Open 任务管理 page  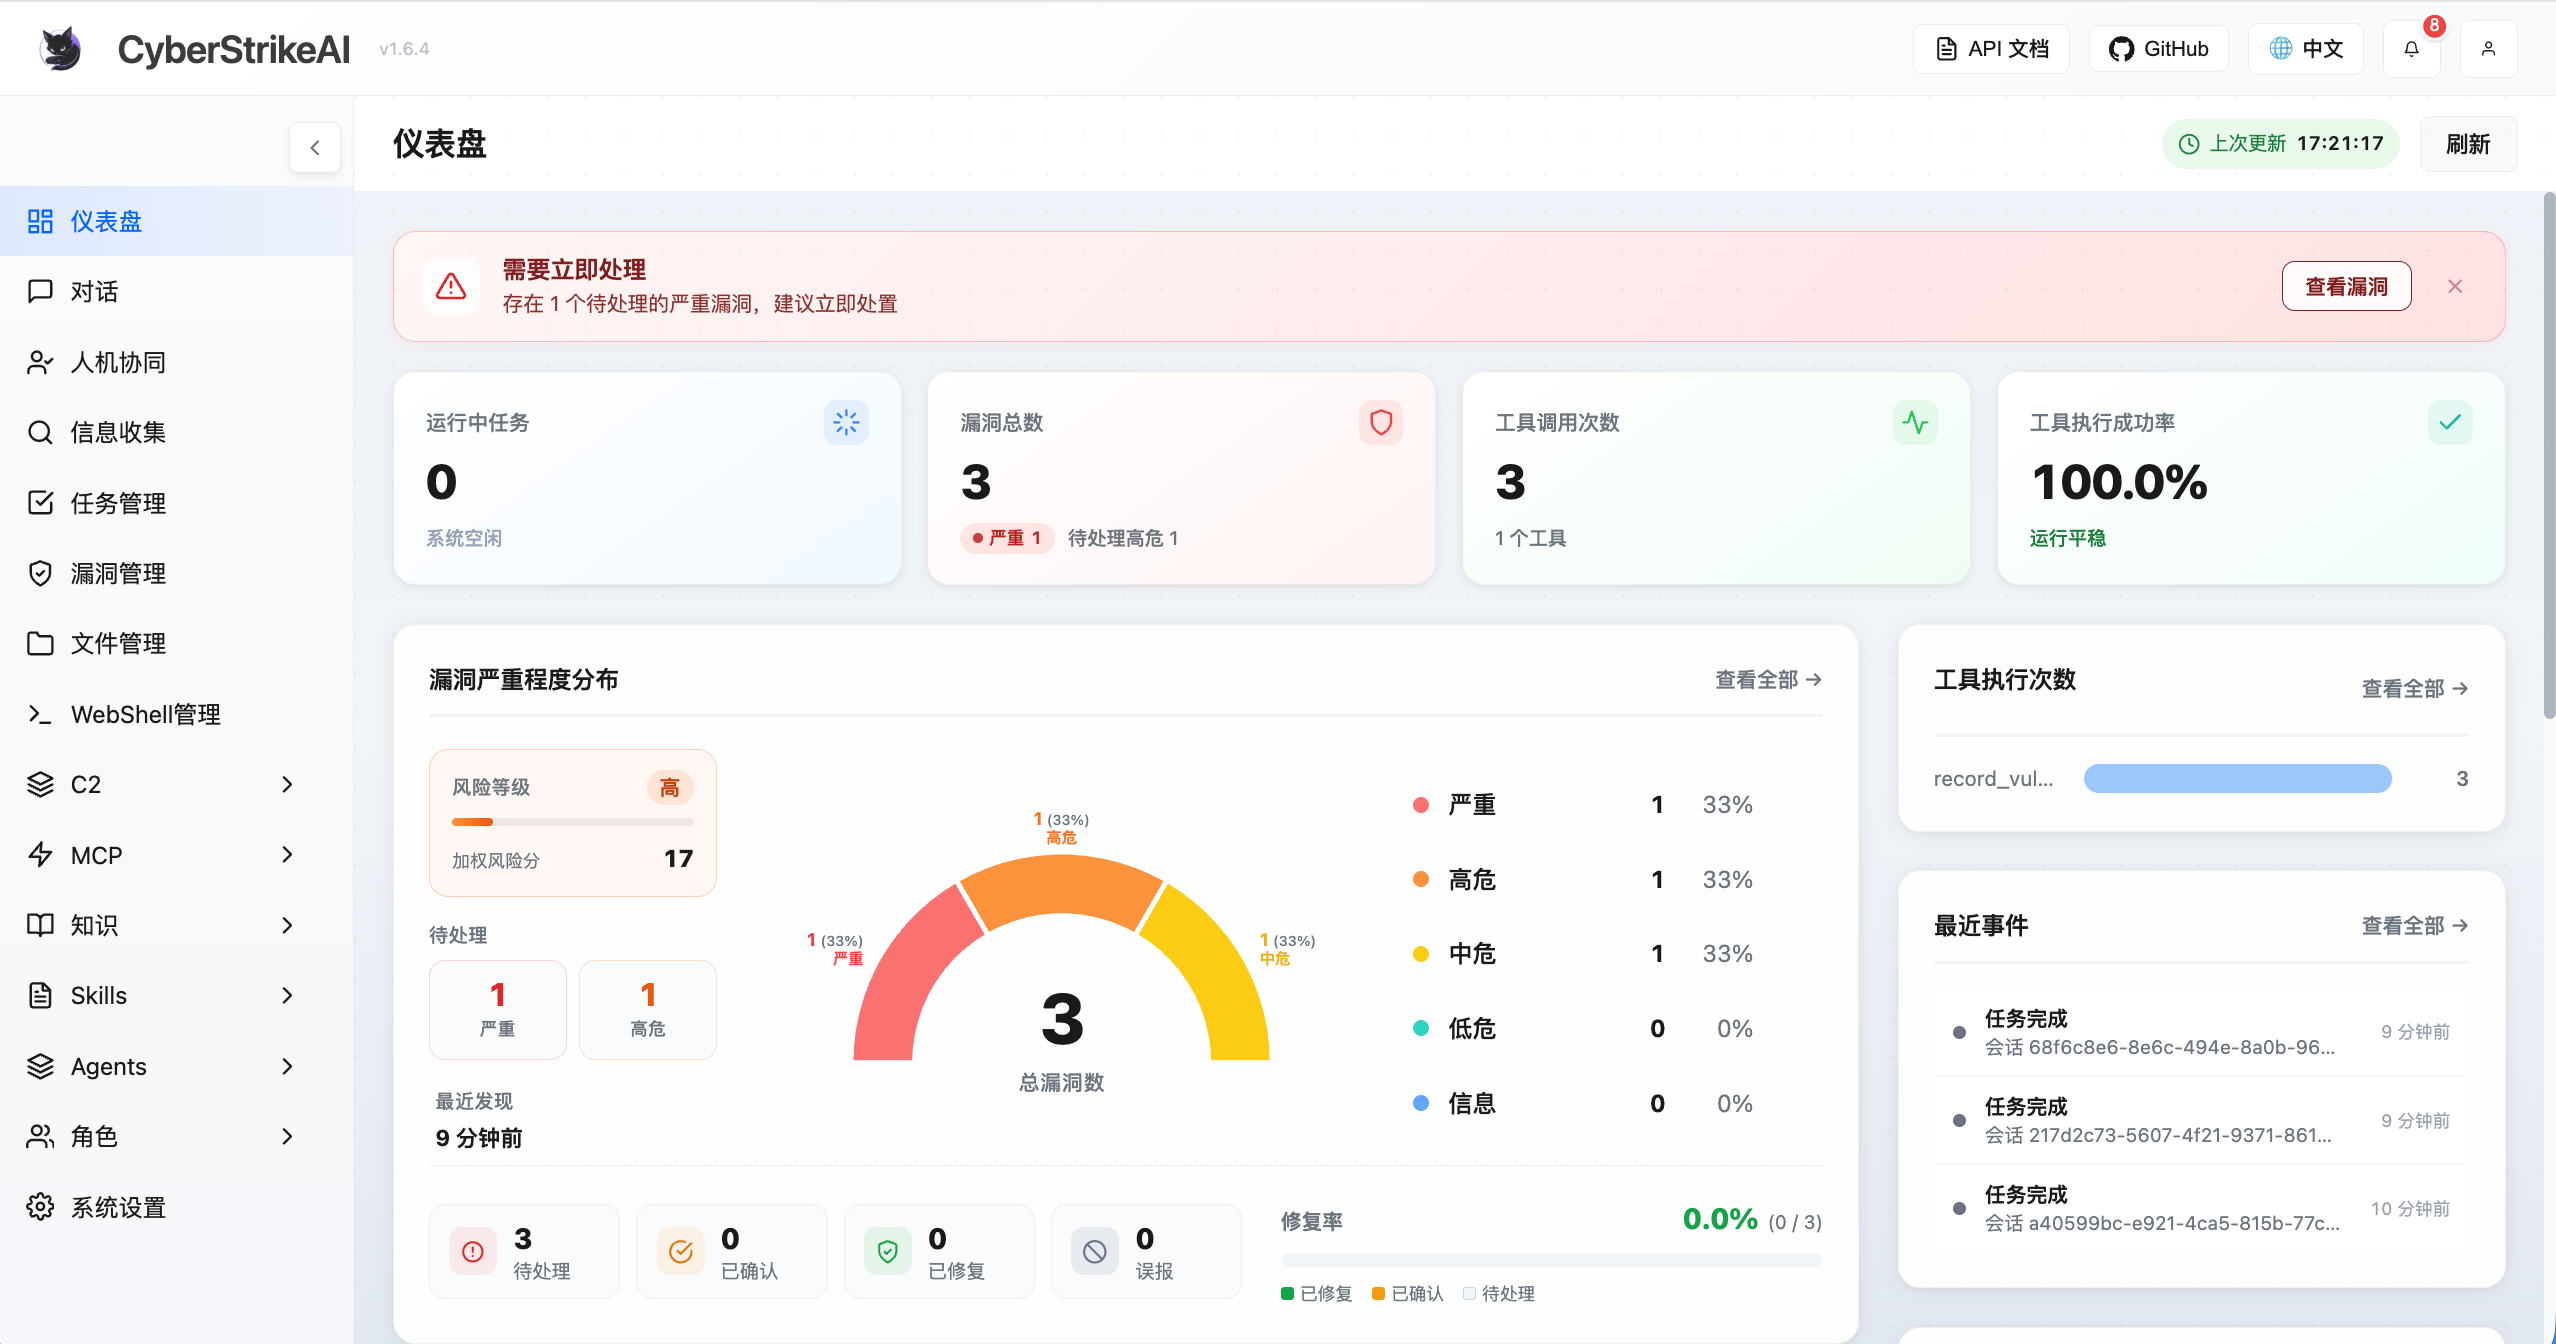(176, 502)
